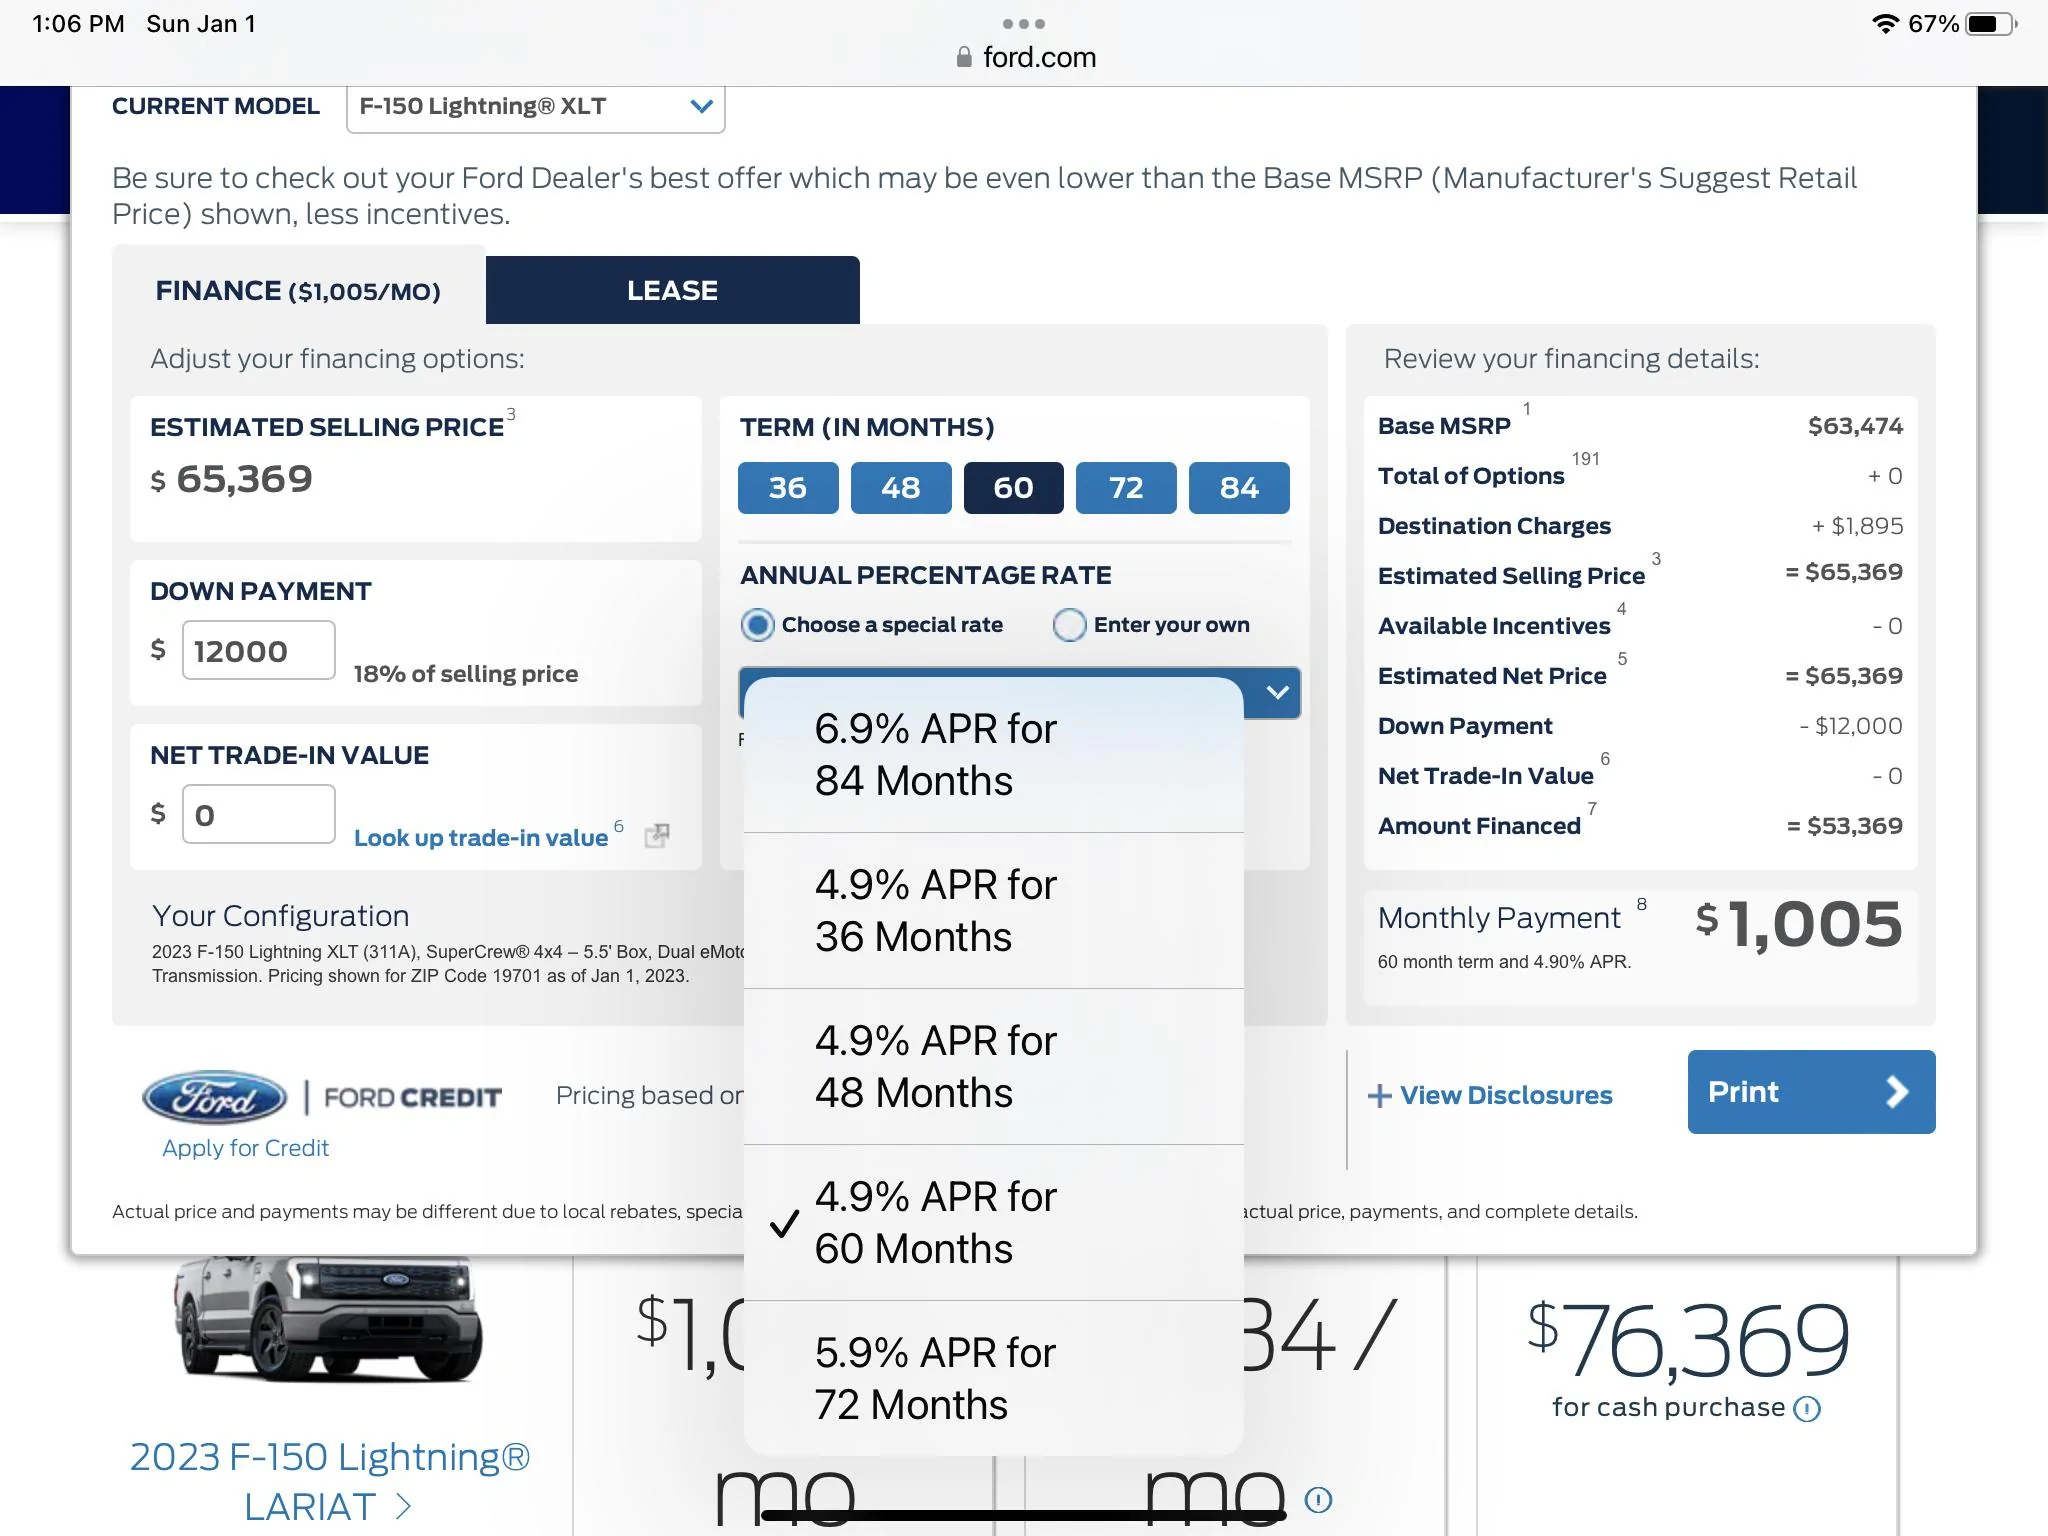Click the info icon next to cash purchase
2048x1536 pixels.
(1807, 1409)
